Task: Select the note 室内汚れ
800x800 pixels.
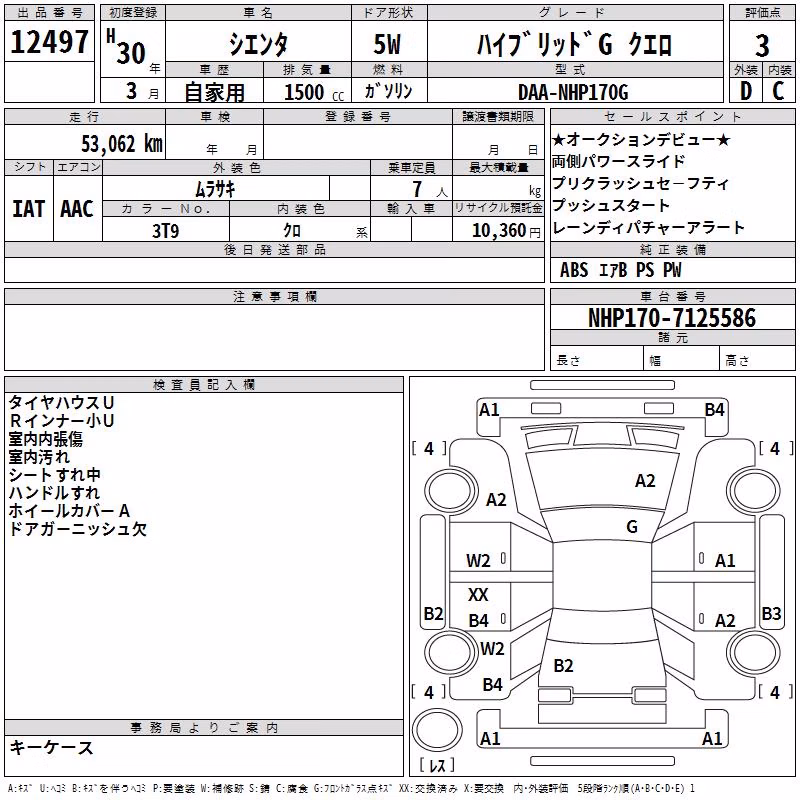Action: (x=39, y=457)
